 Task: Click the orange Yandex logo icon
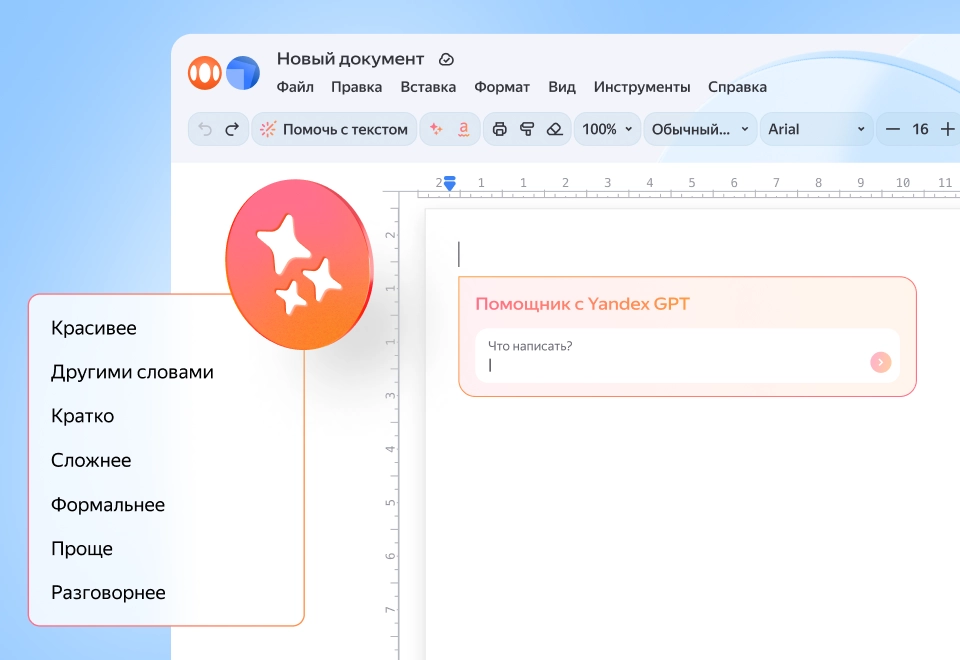202,72
